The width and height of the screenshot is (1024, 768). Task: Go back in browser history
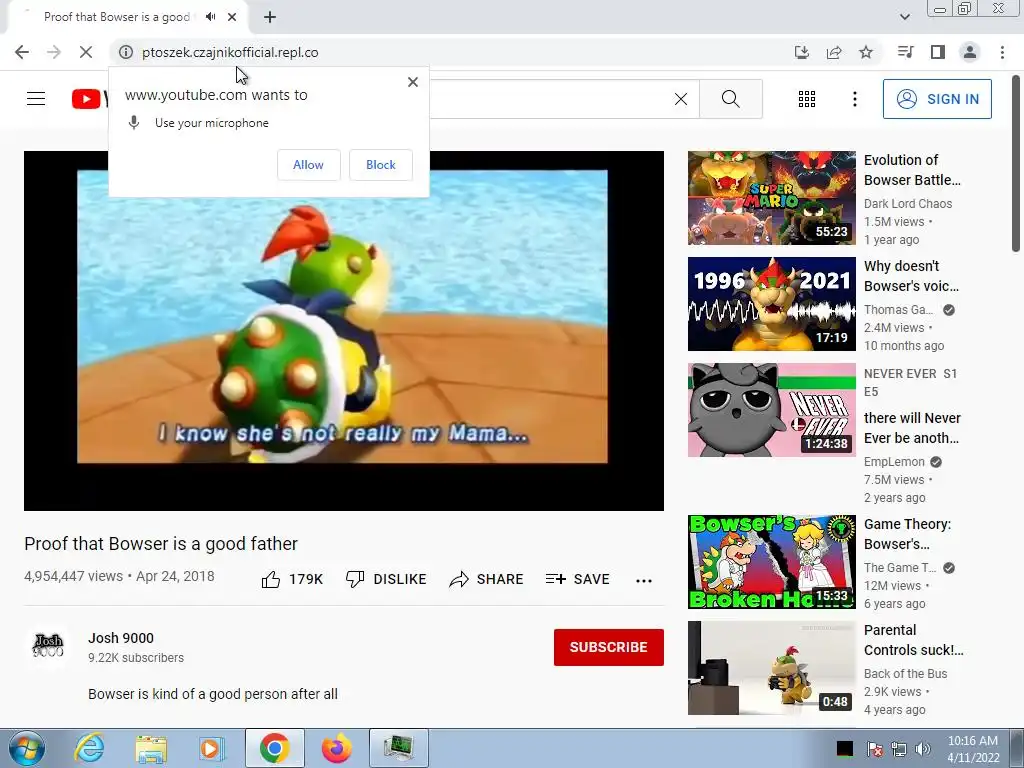click(x=22, y=52)
